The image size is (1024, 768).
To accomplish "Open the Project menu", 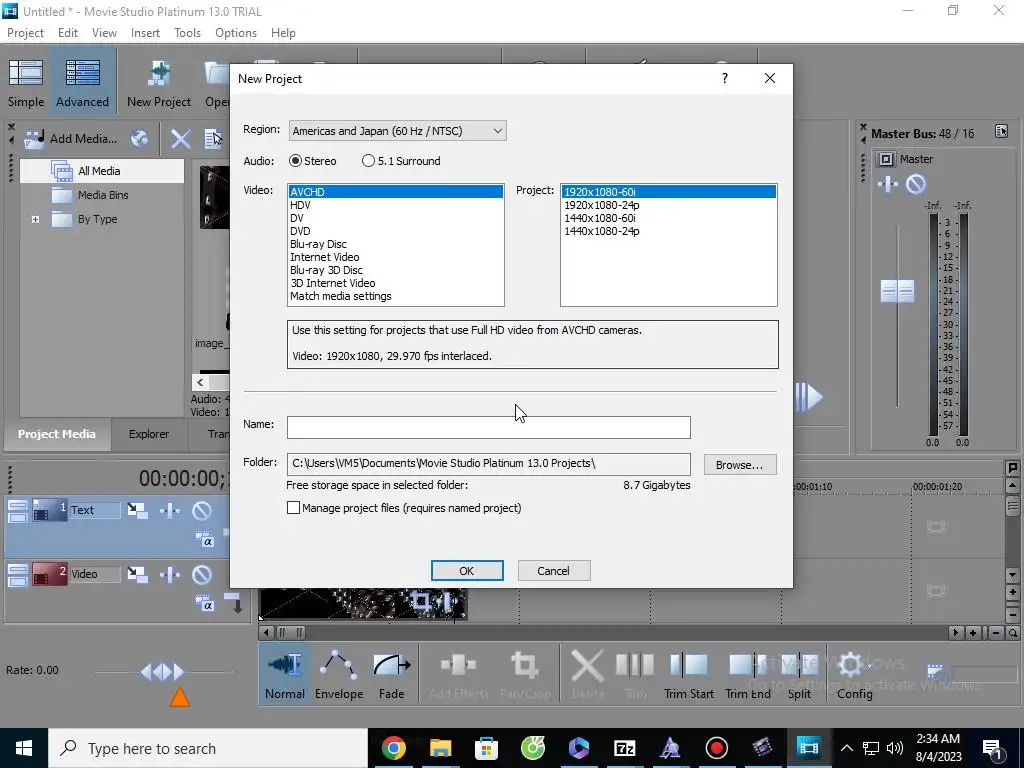I will [25, 33].
